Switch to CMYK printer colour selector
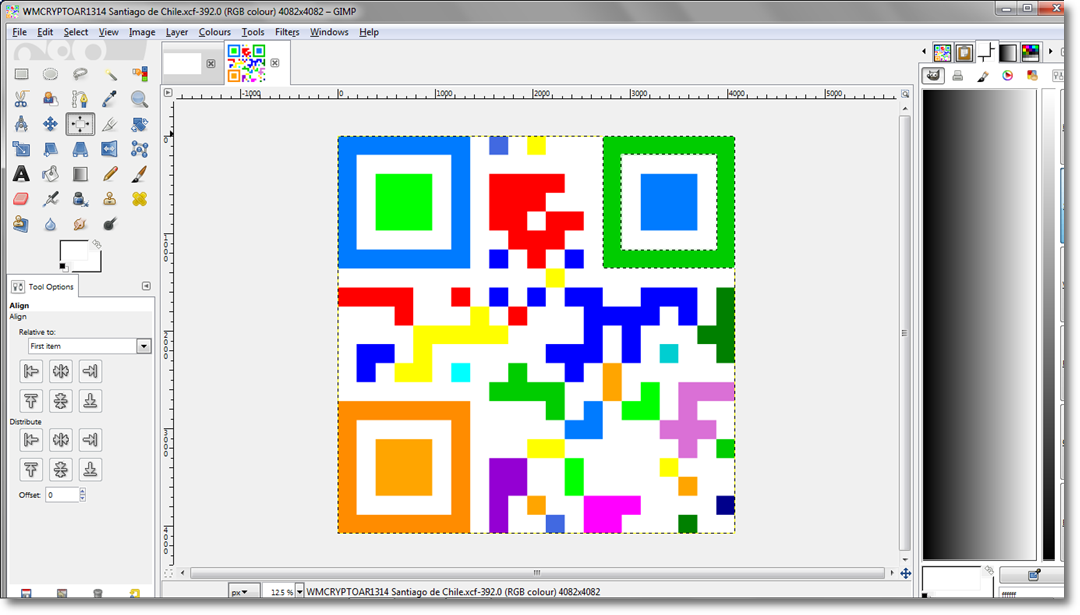Image resolution: width=1080 pixels, height=615 pixels. point(957,76)
